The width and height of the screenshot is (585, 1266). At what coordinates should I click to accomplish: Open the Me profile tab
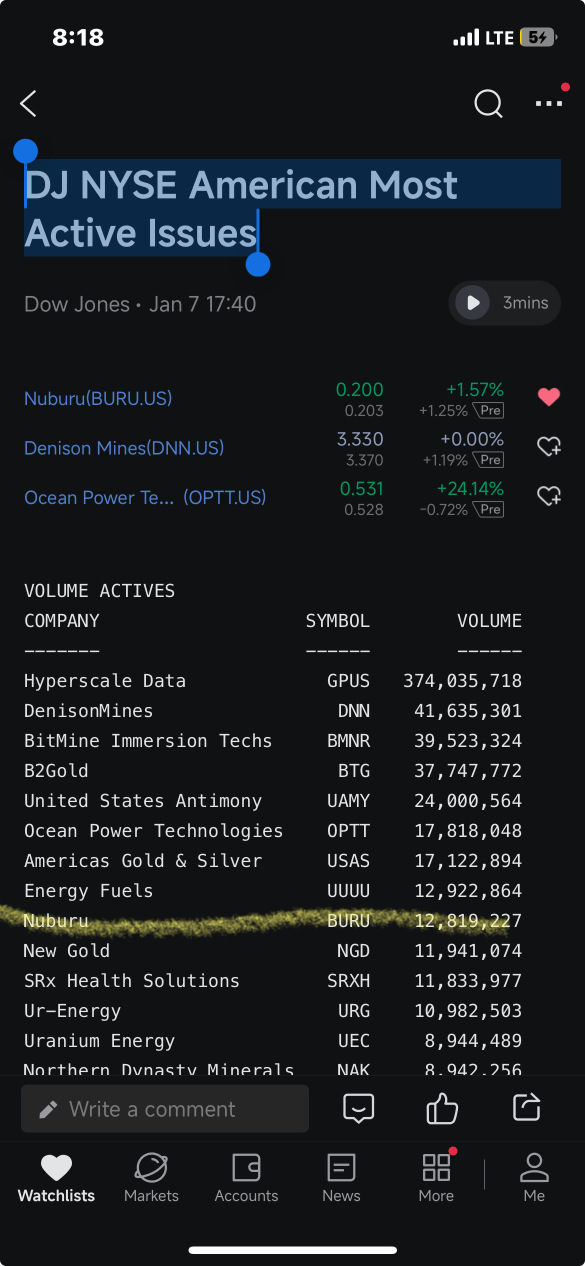tap(534, 1178)
